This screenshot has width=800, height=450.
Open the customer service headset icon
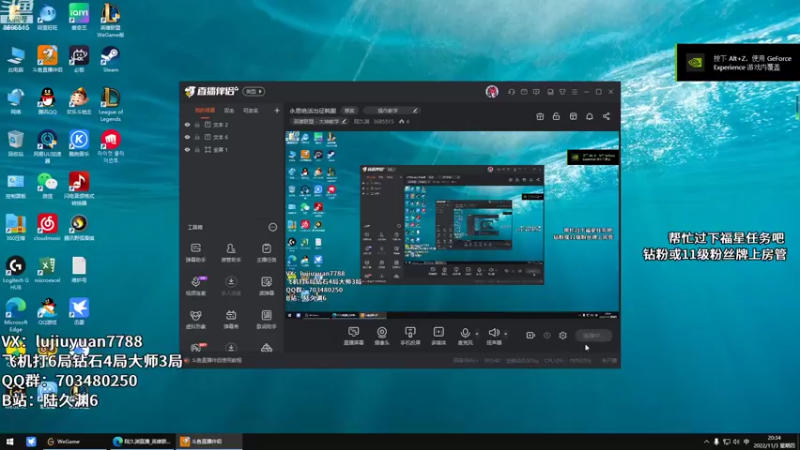click(x=511, y=92)
